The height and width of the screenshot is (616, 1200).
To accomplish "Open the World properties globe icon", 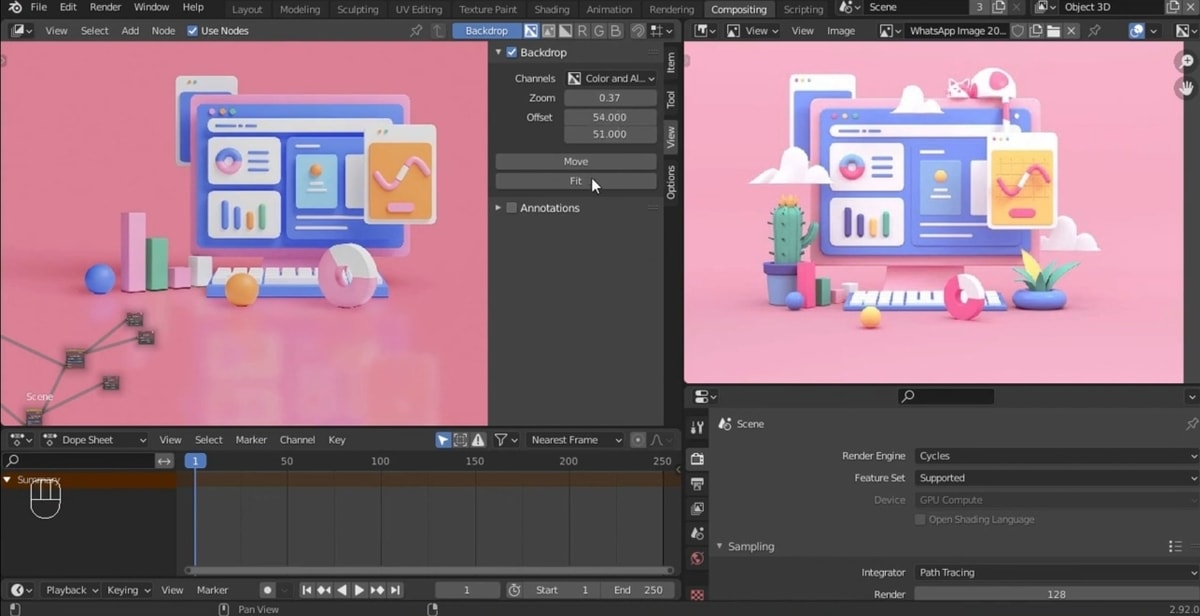I will [697, 558].
